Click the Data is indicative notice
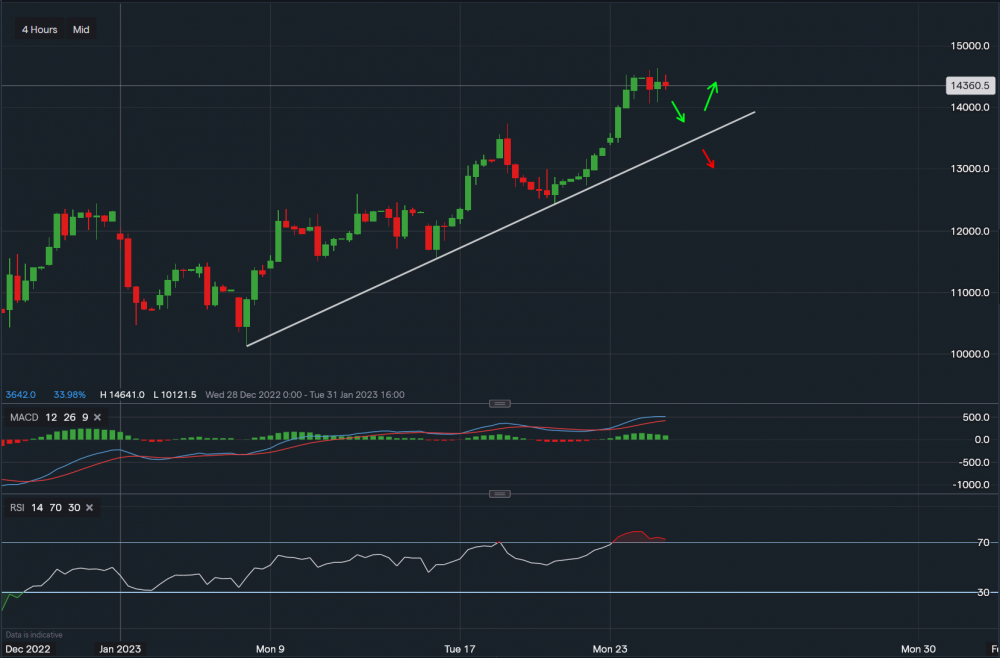1000x658 pixels. pos(33,634)
